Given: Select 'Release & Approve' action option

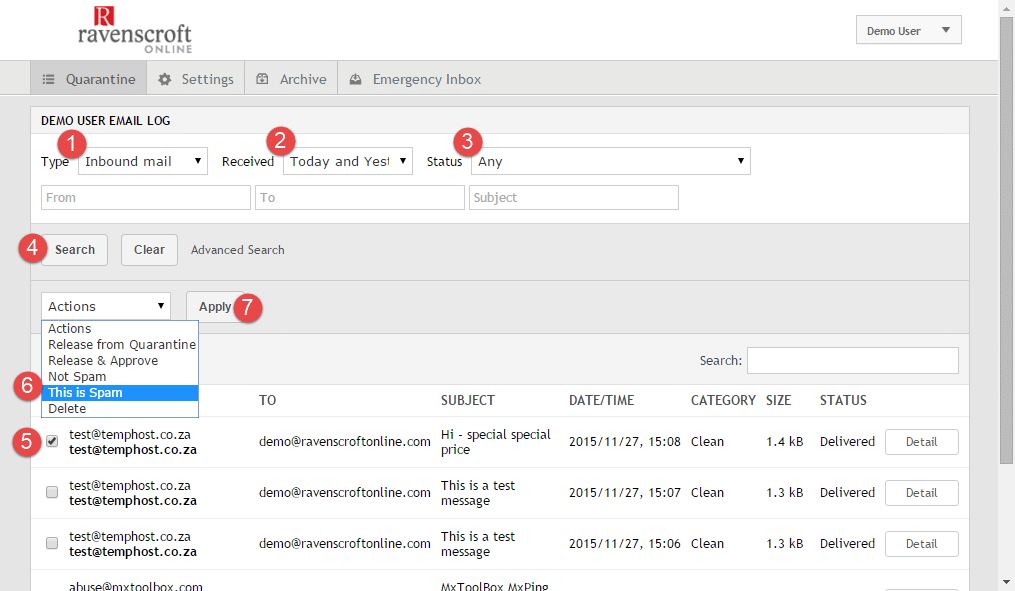Looking at the screenshot, I should click(x=103, y=361).
